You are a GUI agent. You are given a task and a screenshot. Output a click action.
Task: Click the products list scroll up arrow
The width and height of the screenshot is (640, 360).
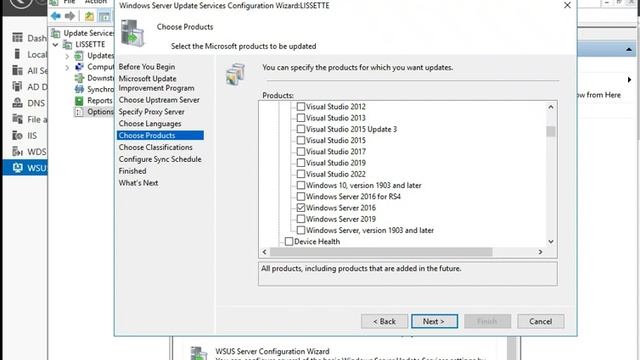click(x=551, y=107)
